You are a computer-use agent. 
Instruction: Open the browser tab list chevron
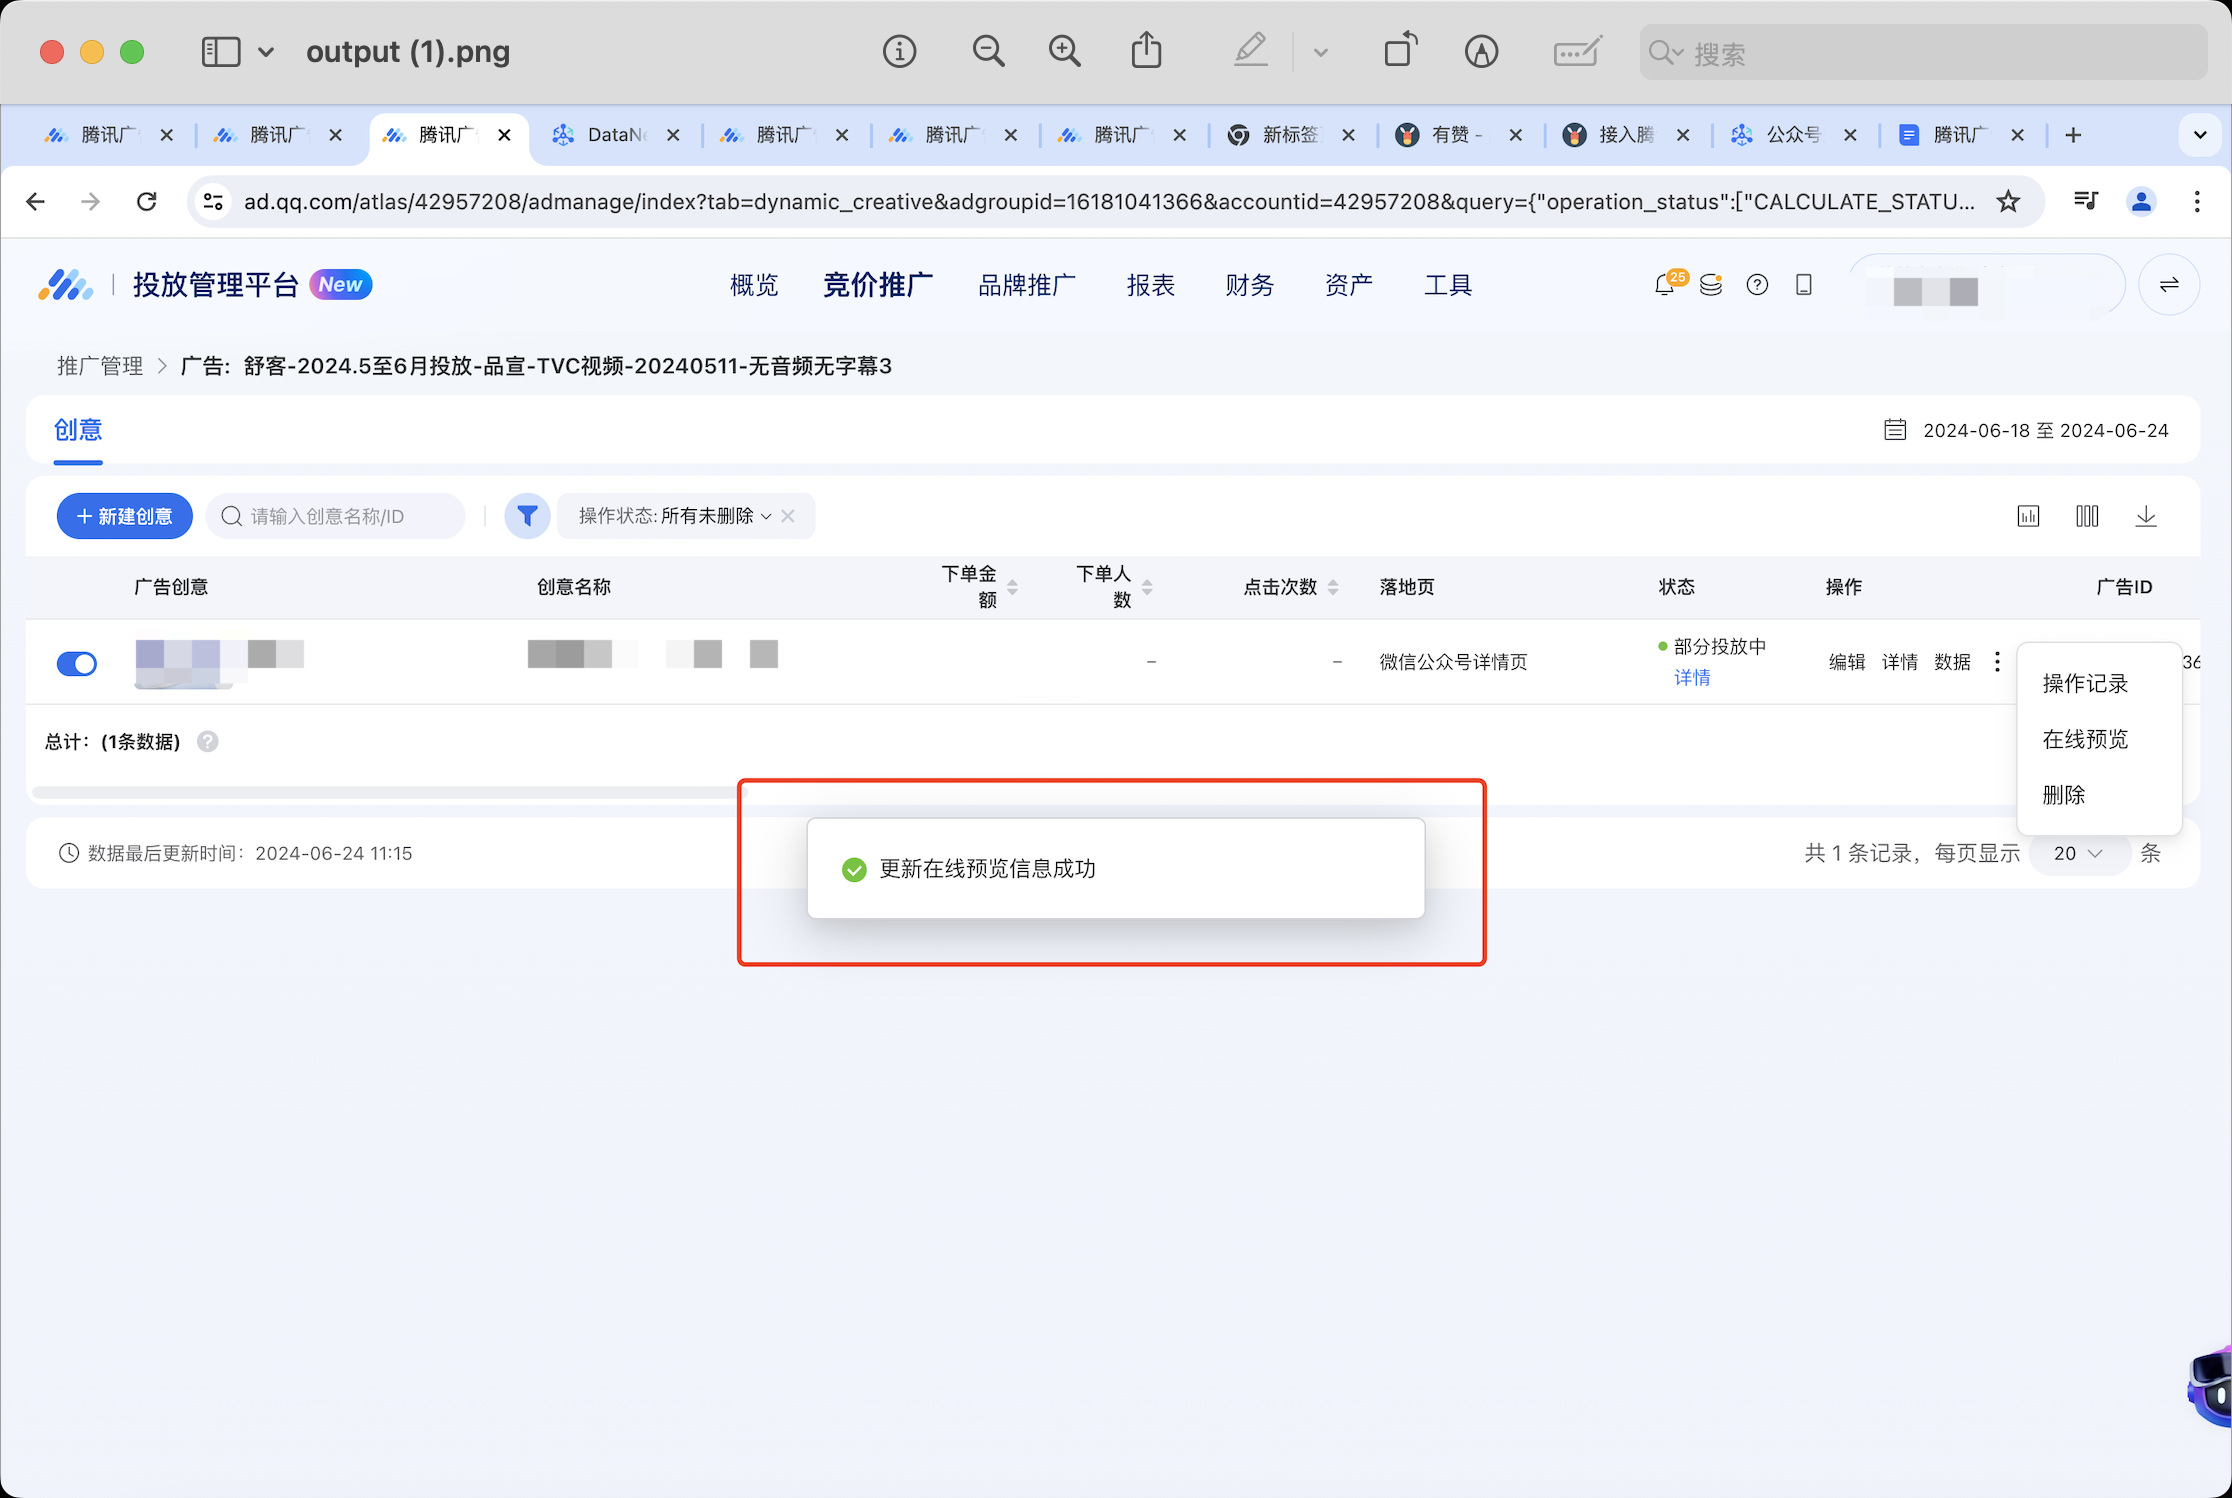point(2200,135)
